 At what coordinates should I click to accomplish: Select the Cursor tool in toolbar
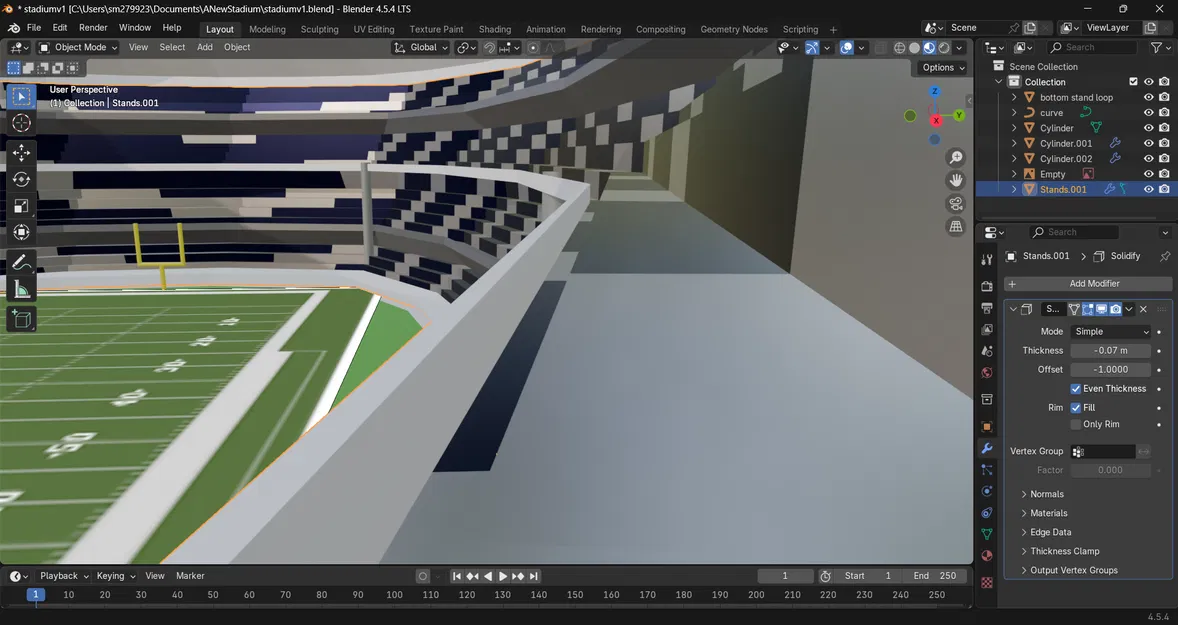coord(21,123)
